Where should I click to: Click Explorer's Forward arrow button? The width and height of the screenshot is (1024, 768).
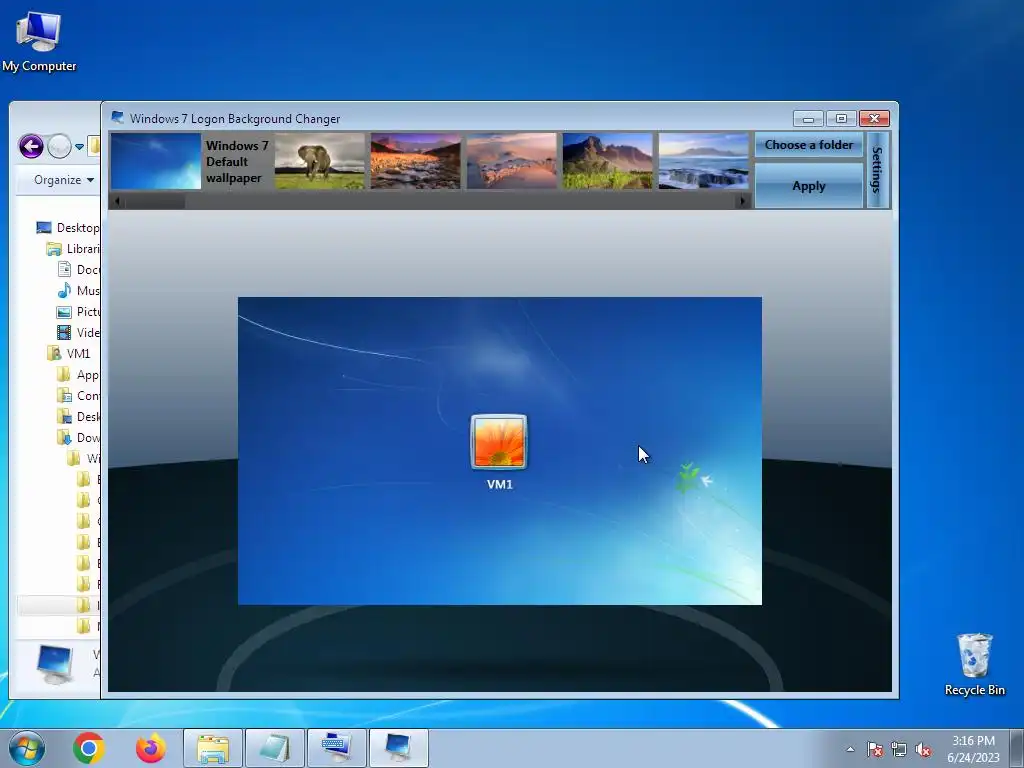pos(59,146)
